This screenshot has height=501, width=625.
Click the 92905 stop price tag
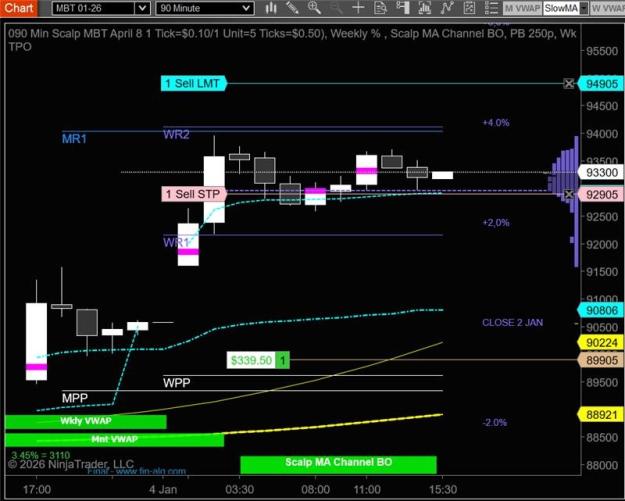click(x=601, y=195)
